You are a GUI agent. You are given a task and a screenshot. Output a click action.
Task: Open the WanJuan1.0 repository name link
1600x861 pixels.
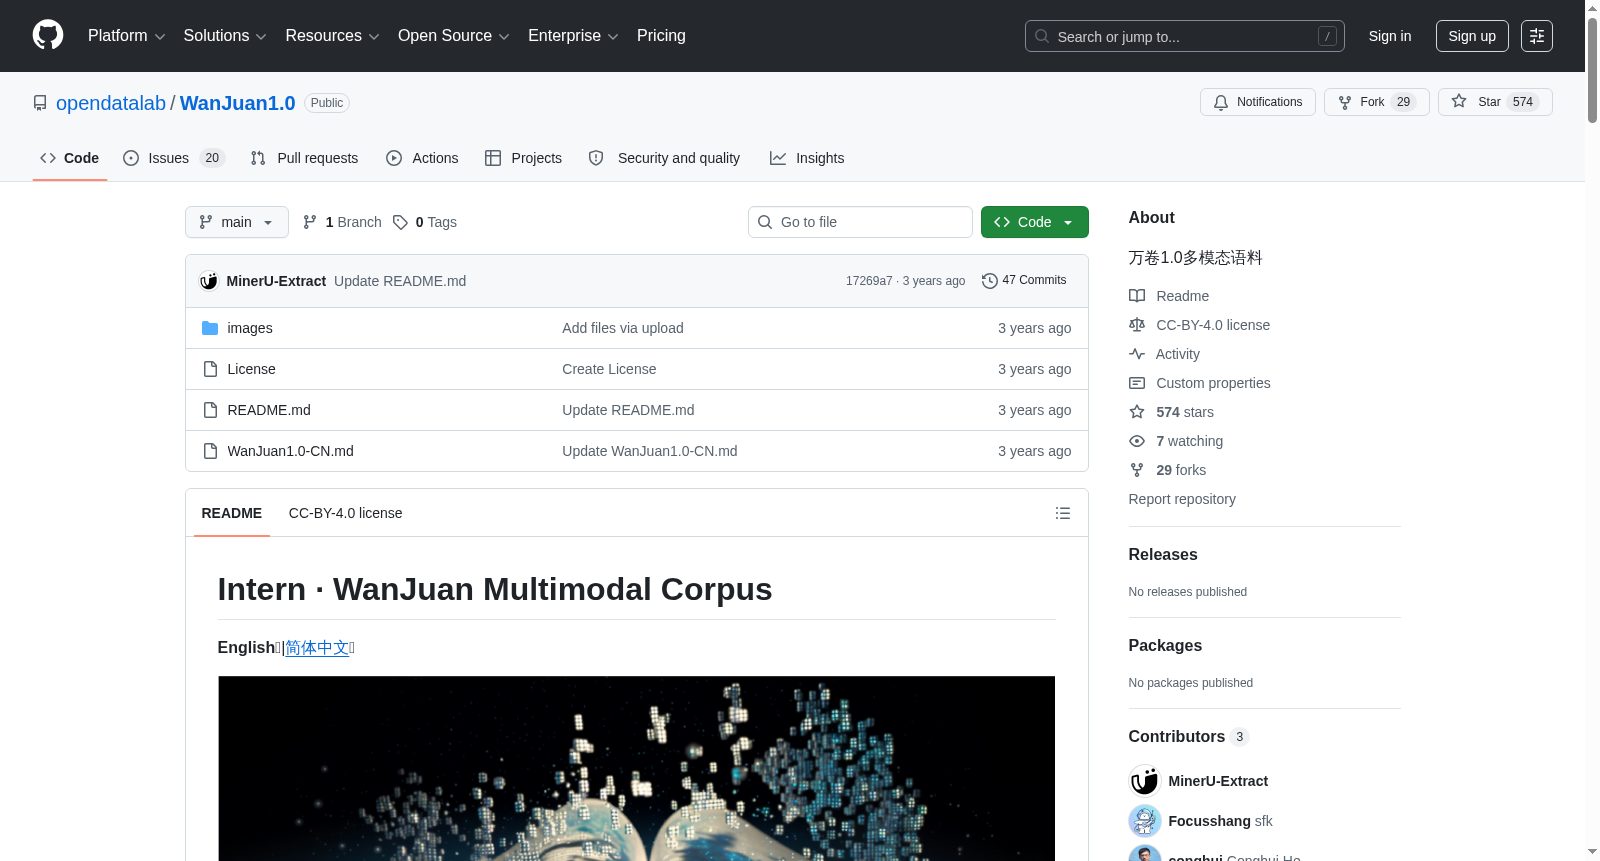238,103
